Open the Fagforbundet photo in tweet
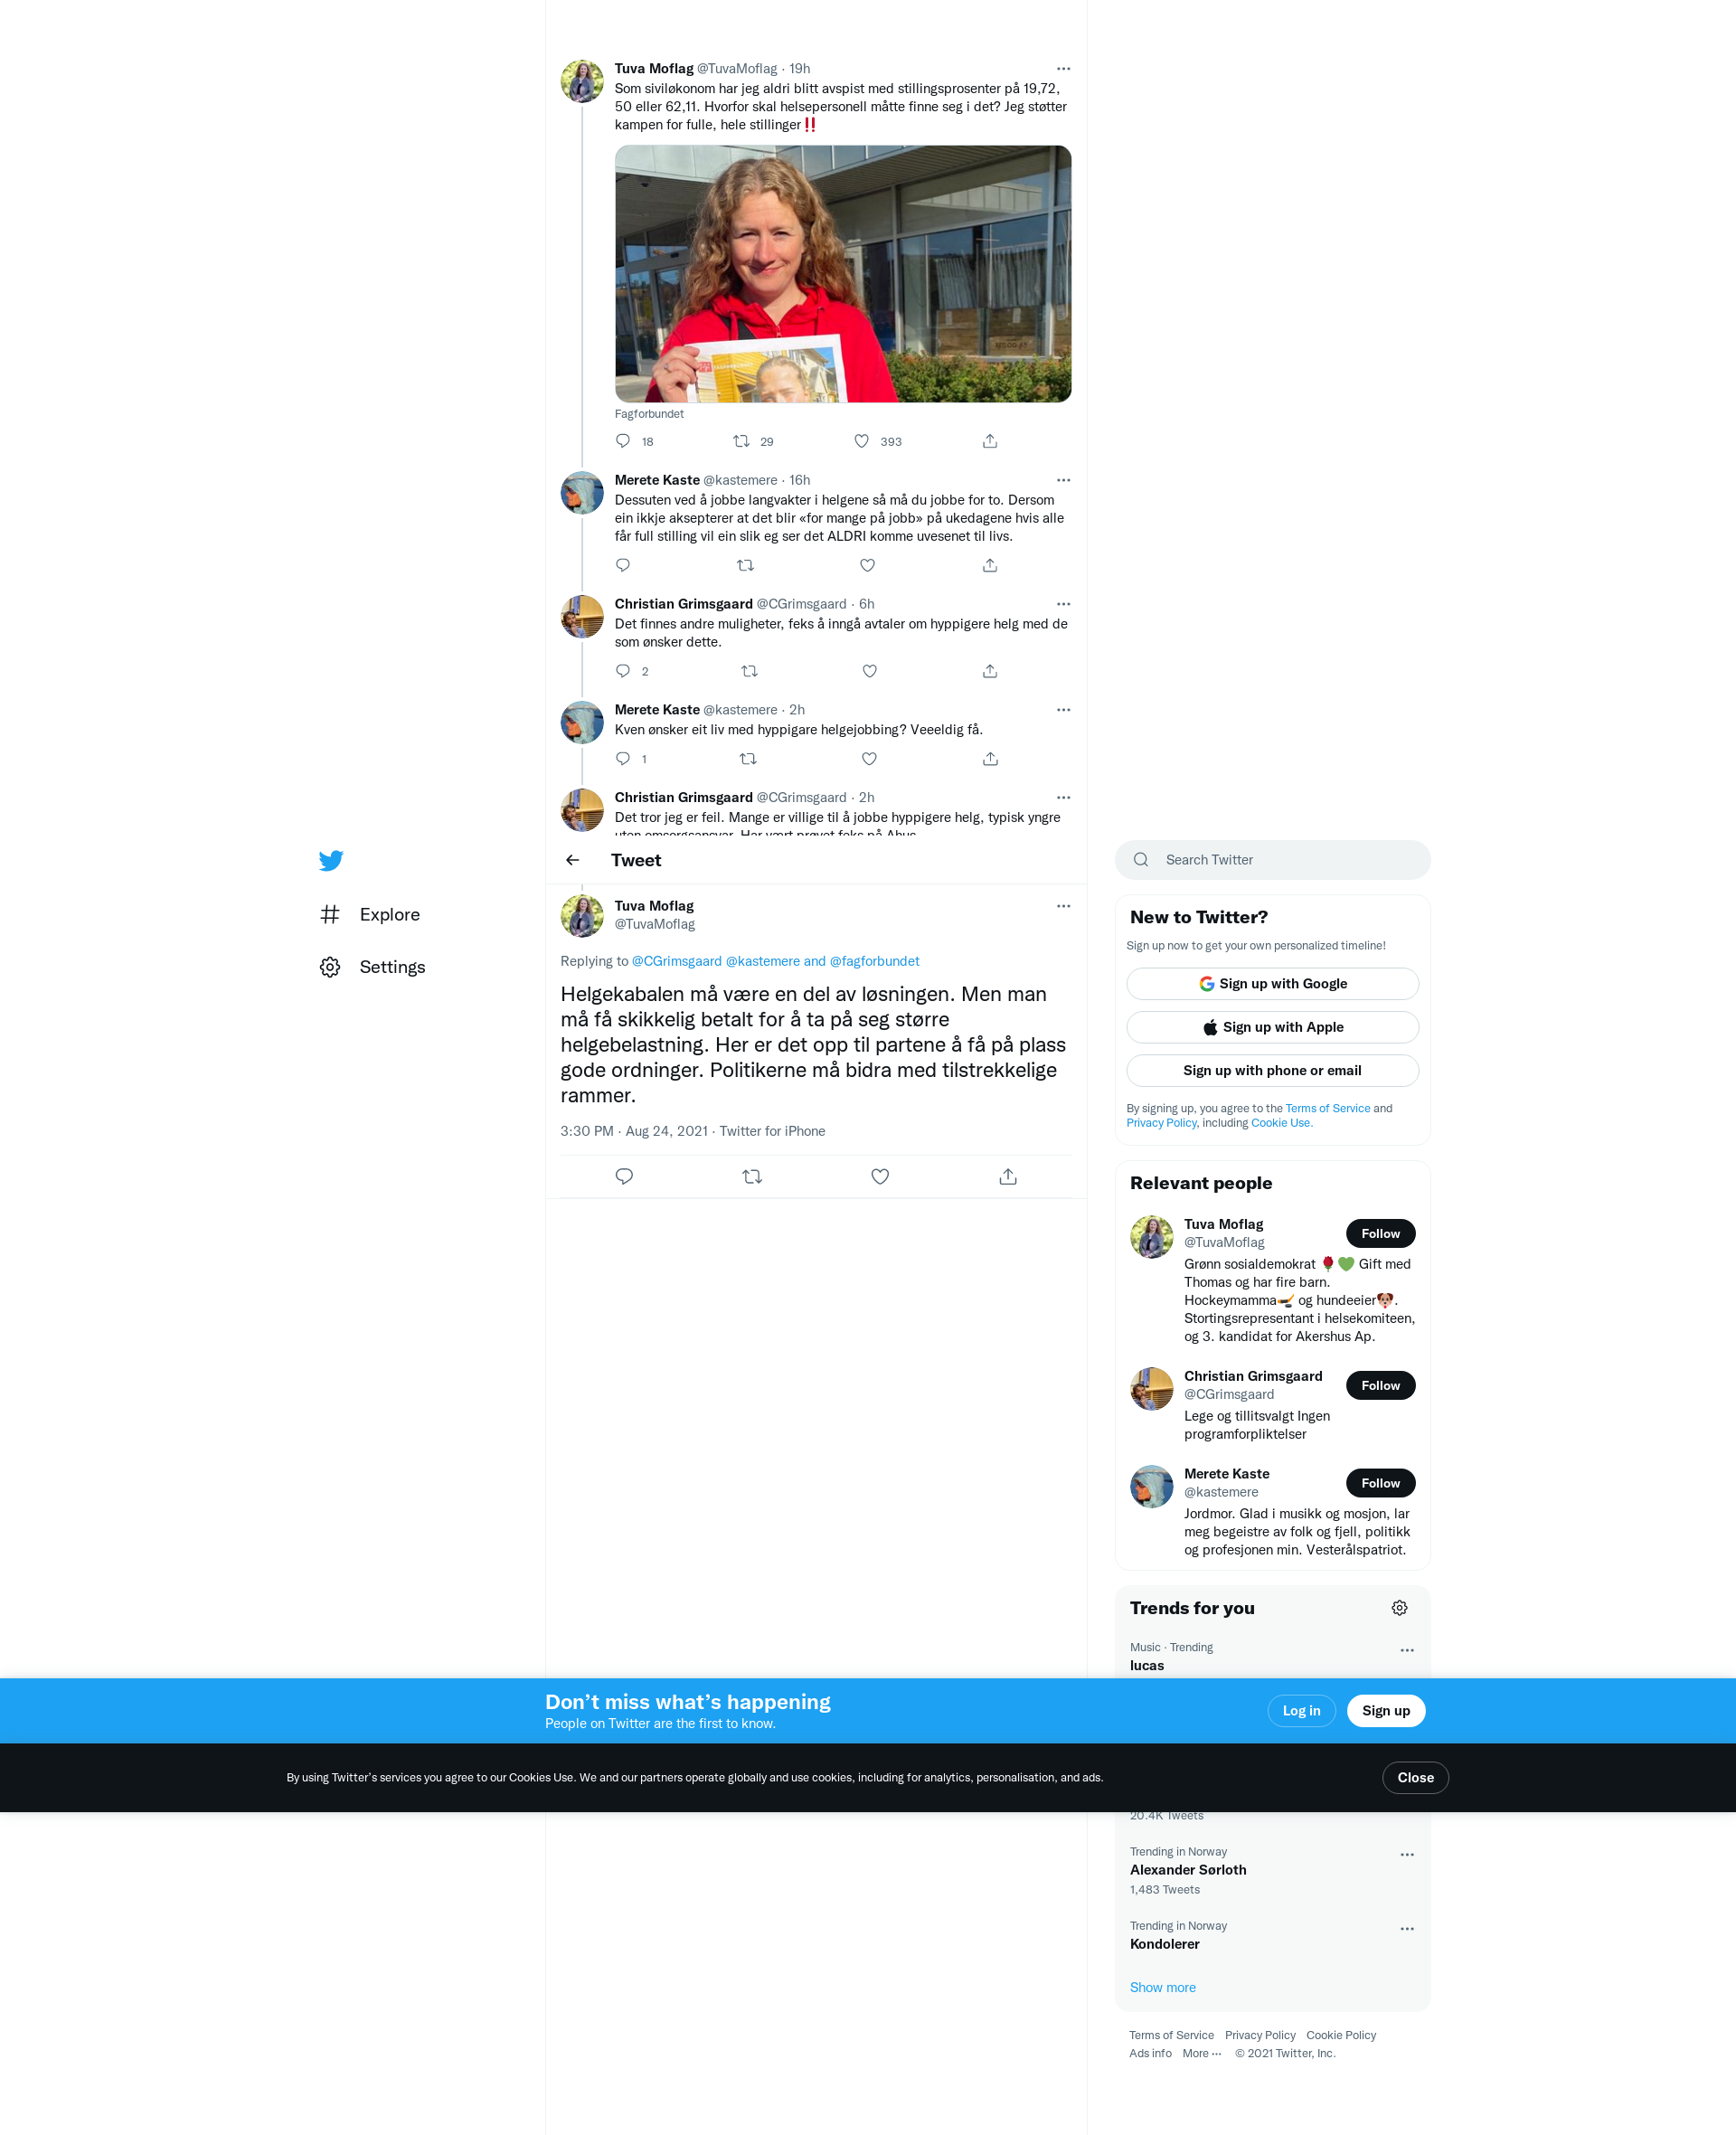This screenshot has height=2135, width=1736. 843,274
